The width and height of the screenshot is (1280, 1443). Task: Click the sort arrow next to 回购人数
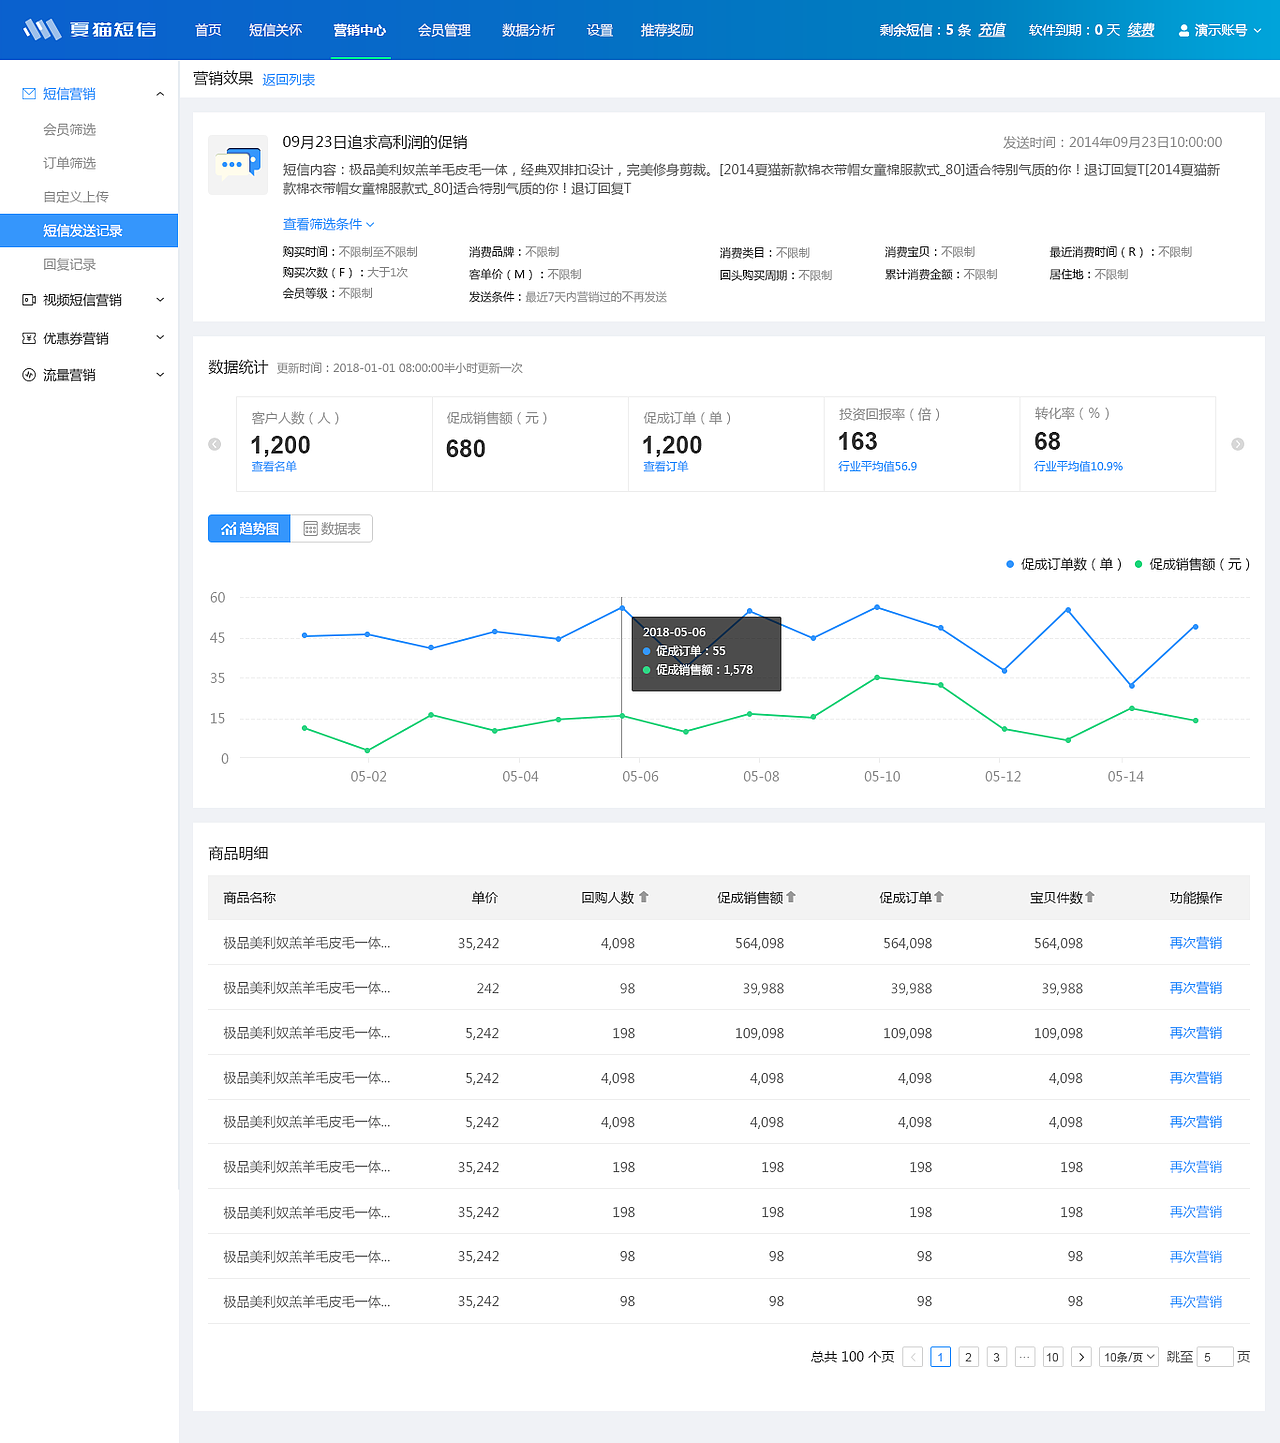pos(644,897)
